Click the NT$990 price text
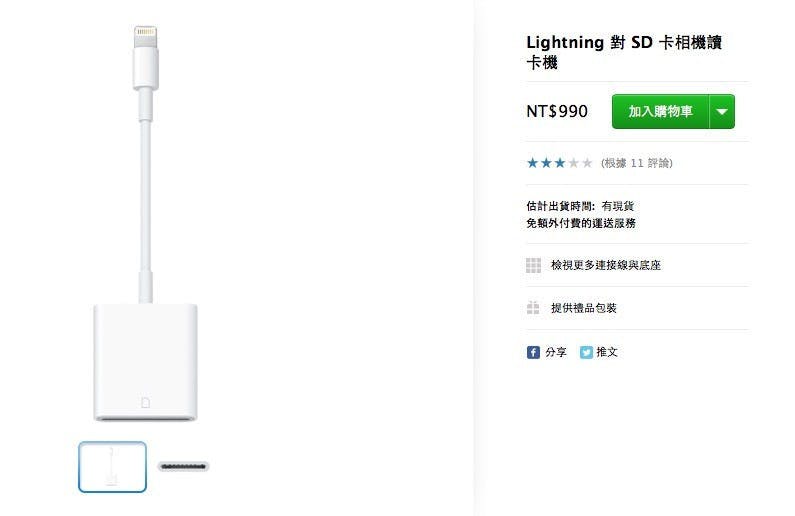 pos(557,112)
